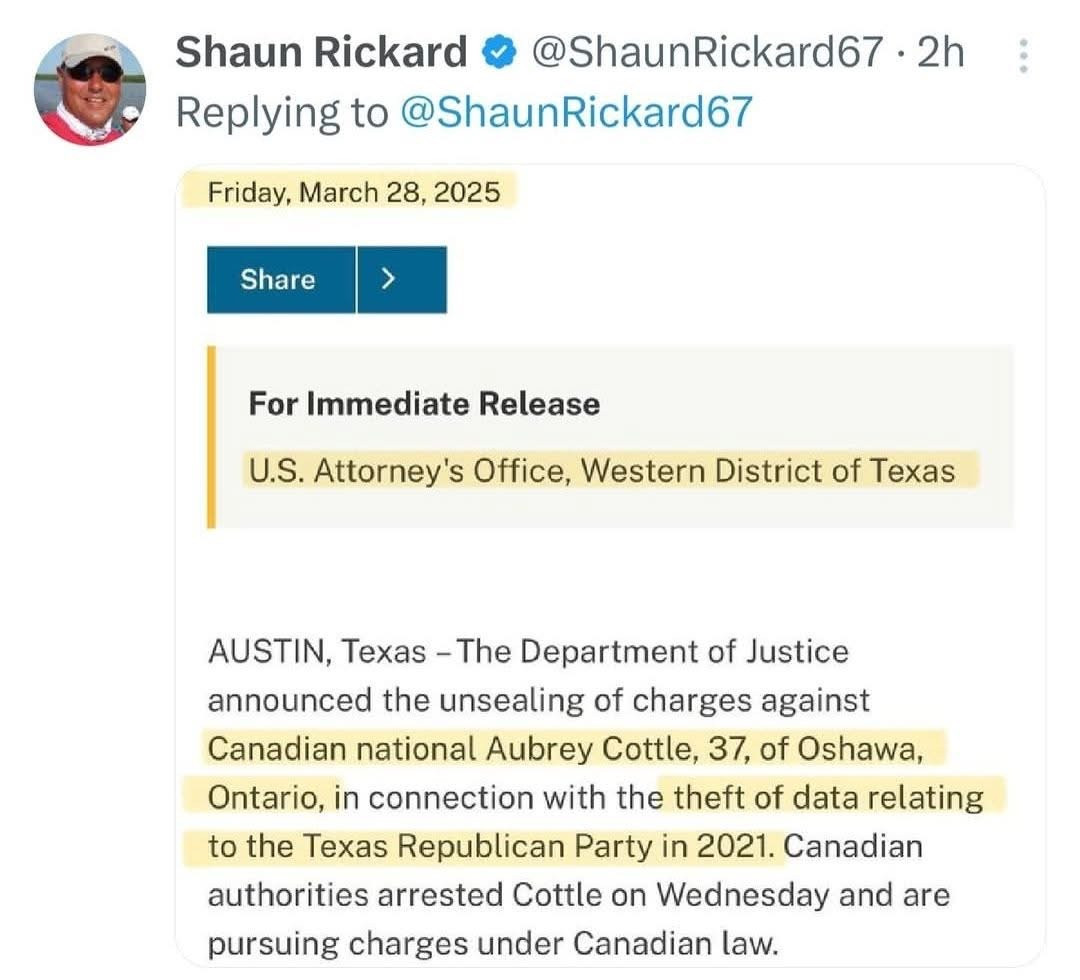Click the Shaun Rickard display name
Screen dimensions: 1080x980
[321, 53]
